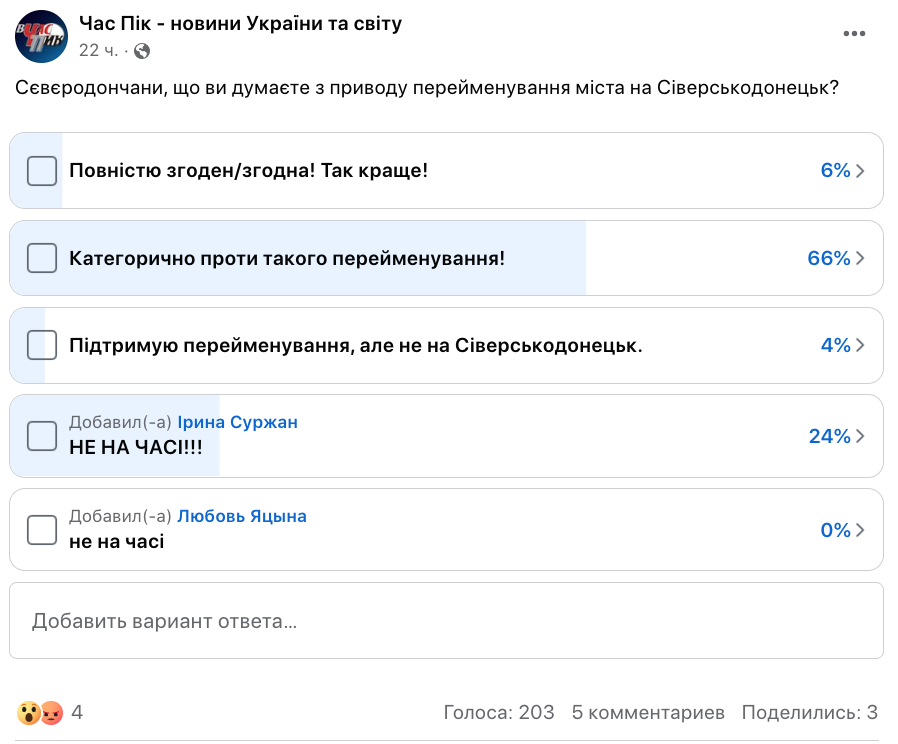Open voters chevron next to 4%
The height and width of the screenshot is (744, 898).
[860, 345]
